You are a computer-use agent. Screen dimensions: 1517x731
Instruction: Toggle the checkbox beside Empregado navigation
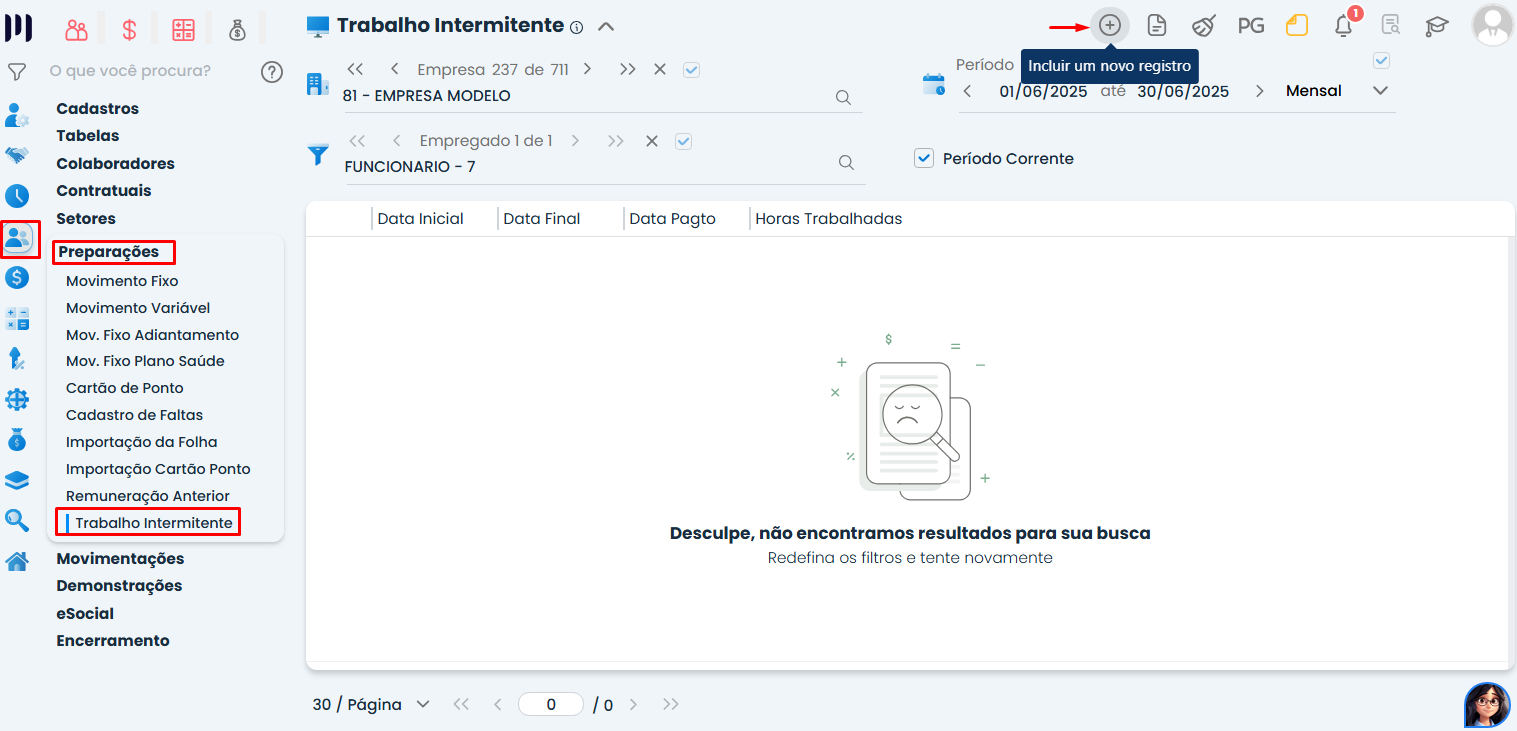click(684, 141)
